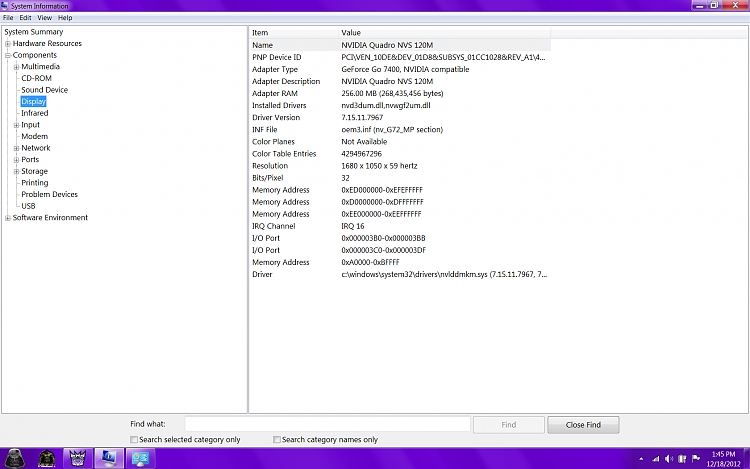
Task: Expand the Network node
Action: [x=16, y=148]
